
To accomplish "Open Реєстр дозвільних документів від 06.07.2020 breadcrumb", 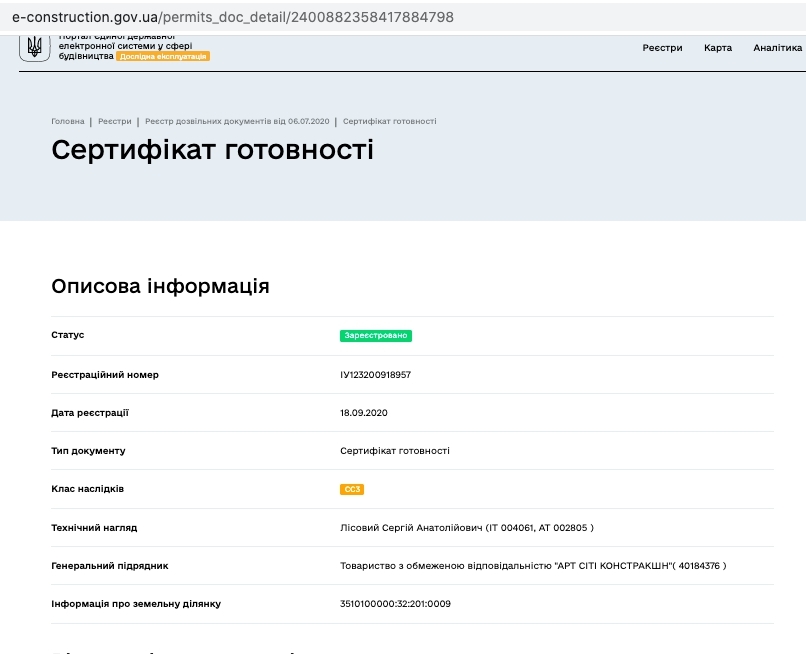I will coord(237,121).
